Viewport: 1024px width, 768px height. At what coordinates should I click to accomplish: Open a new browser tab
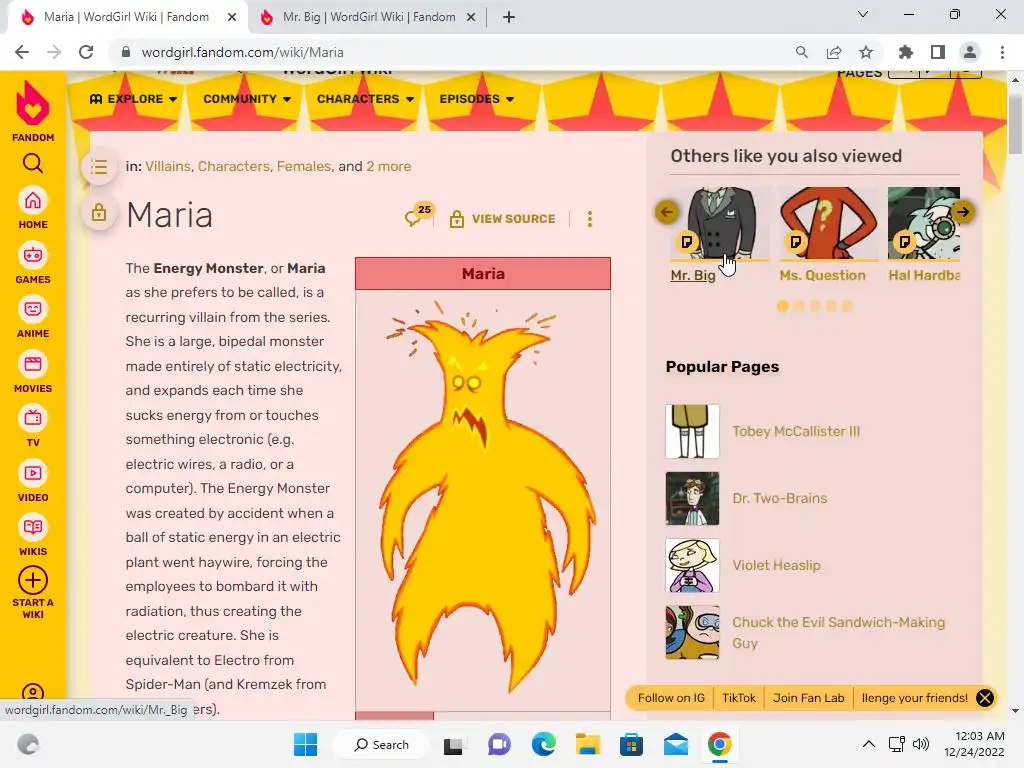509,17
